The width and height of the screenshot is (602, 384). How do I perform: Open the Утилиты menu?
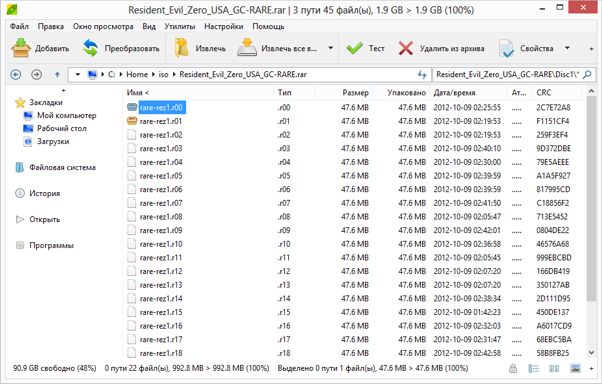pyautogui.click(x=180, y=26)
